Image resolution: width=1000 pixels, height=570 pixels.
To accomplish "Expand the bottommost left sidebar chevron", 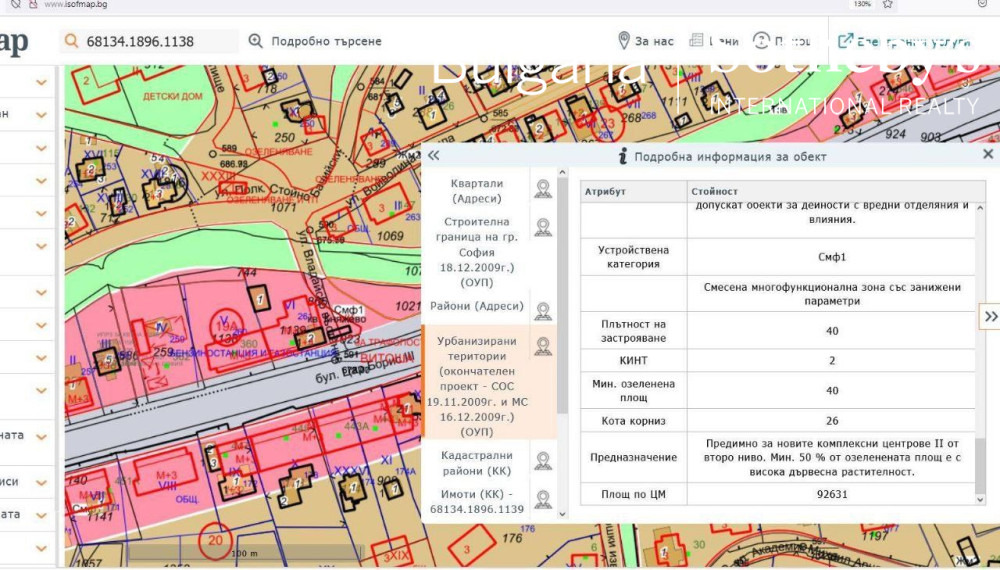I will [x=41, y=548].
